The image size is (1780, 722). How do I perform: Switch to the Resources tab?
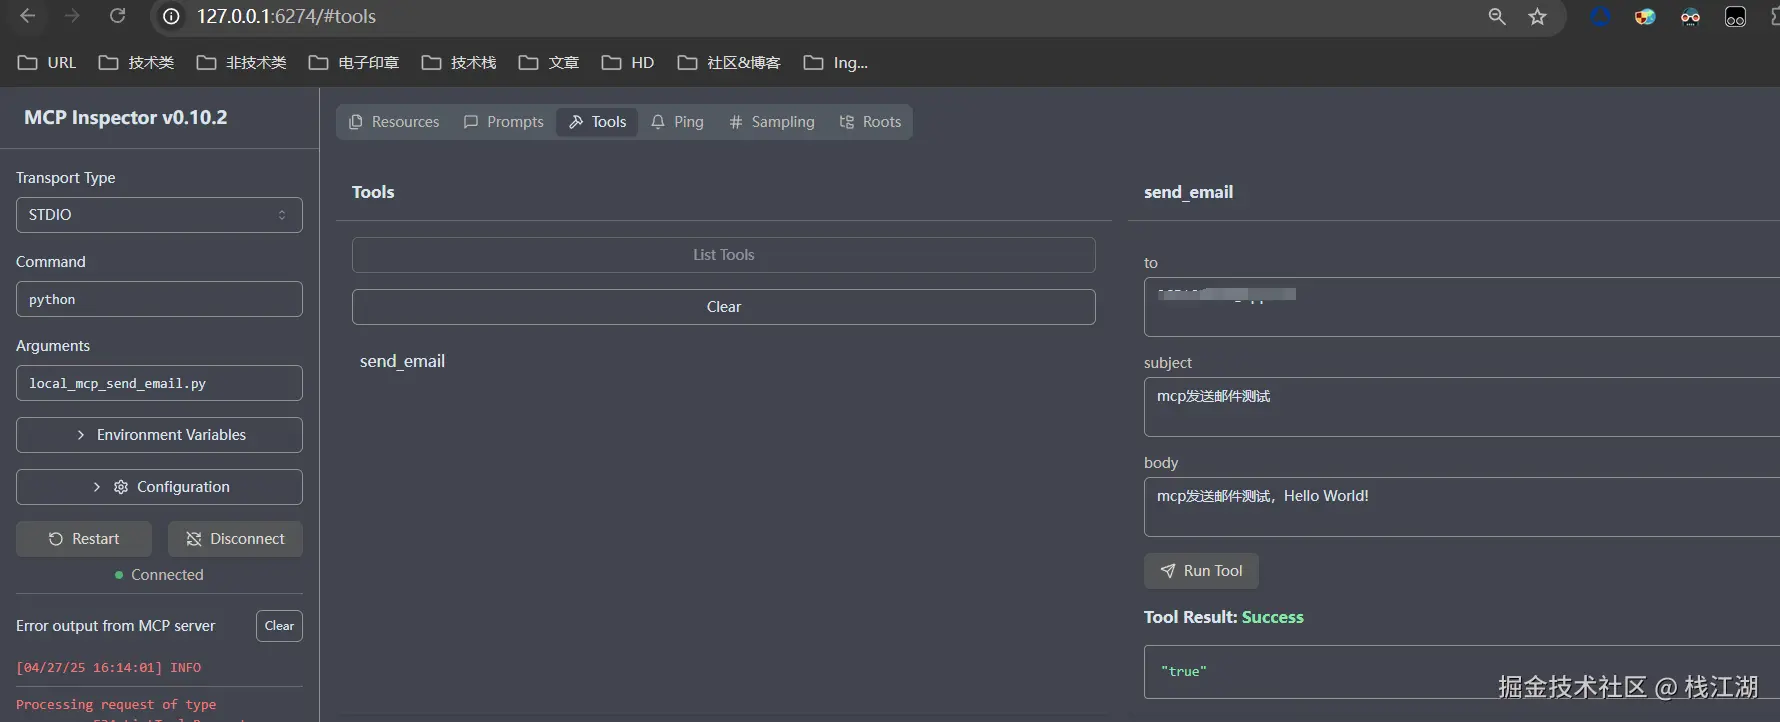point(394,122)
